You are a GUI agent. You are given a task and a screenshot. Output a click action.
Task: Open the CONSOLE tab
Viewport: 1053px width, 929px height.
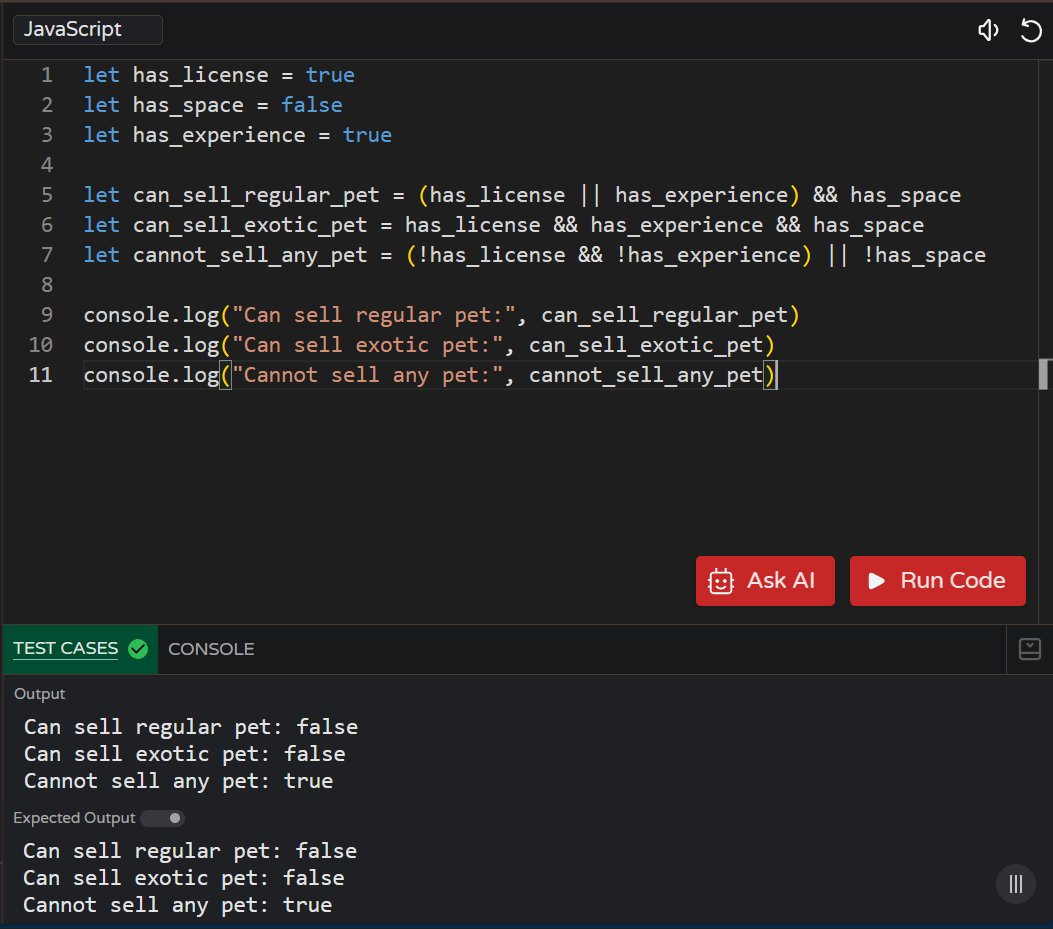tap(211, 649)
